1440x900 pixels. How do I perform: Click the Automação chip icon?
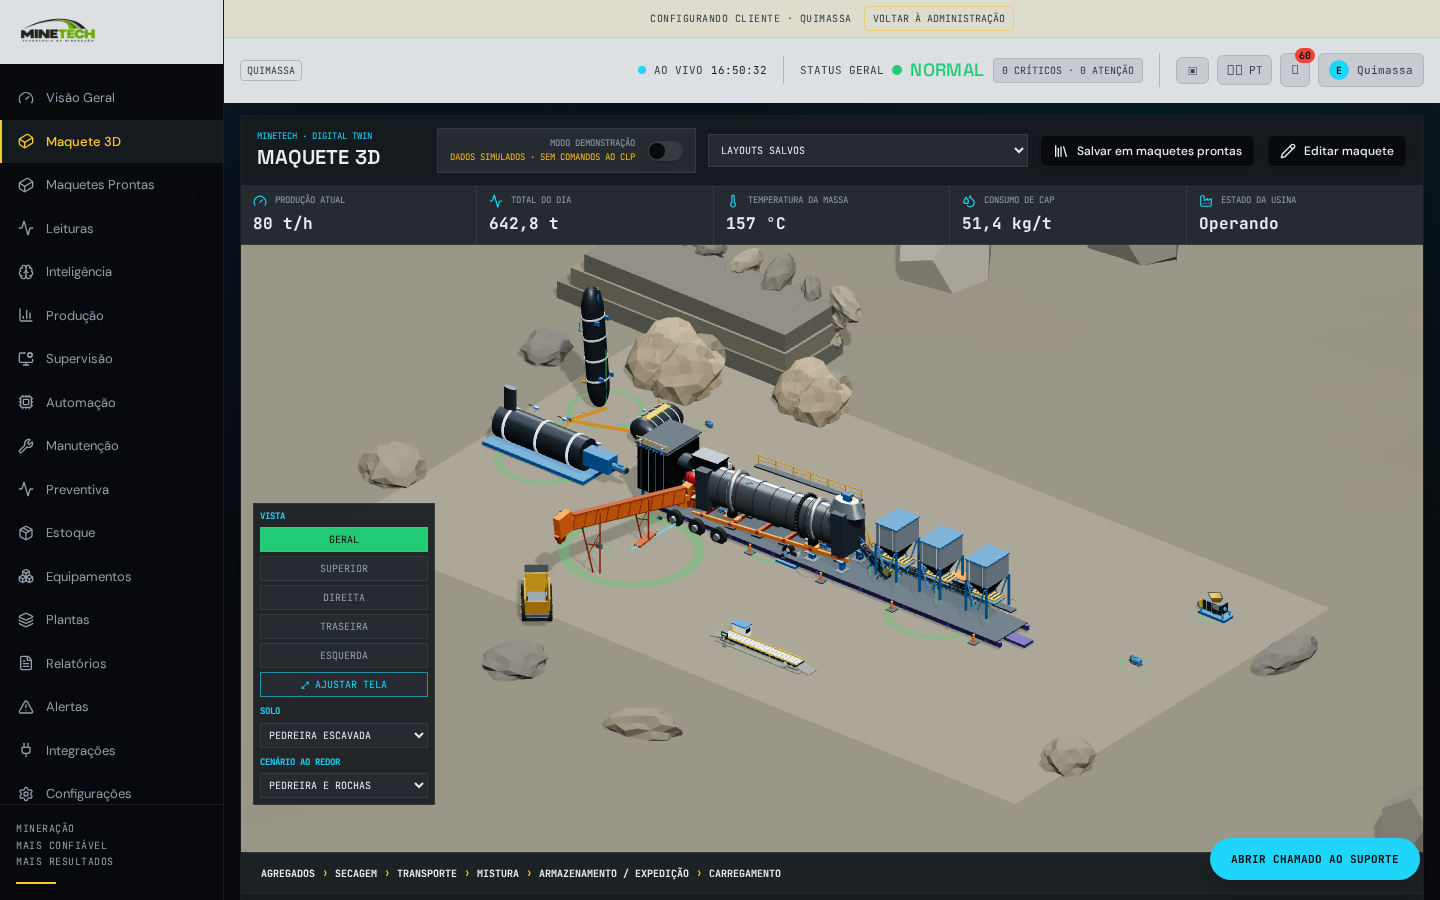[x=26, y=402]
